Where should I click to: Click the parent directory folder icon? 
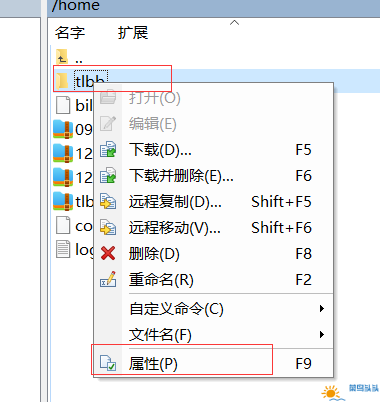coord(62,57)
